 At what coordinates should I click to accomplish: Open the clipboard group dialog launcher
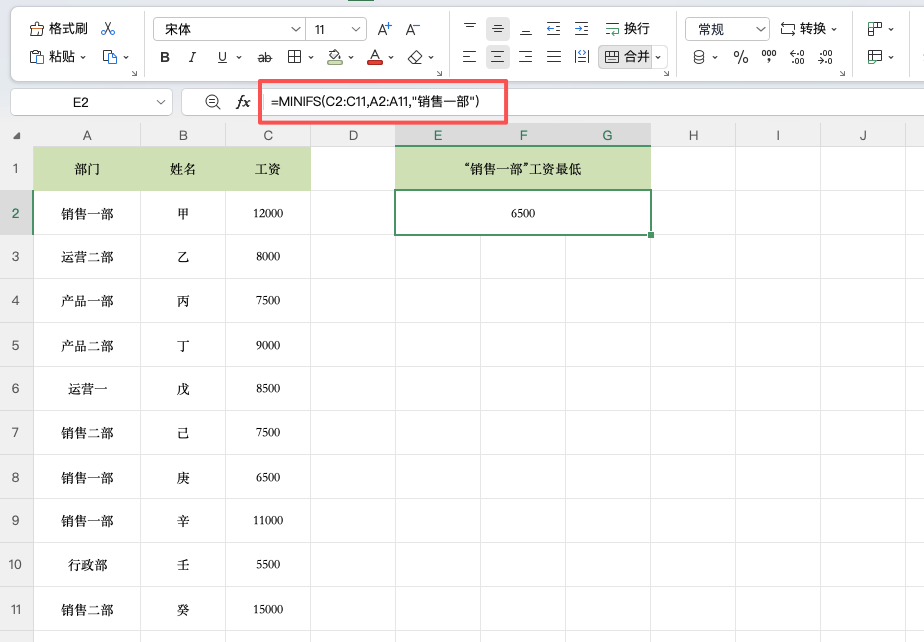coord(134,74)
